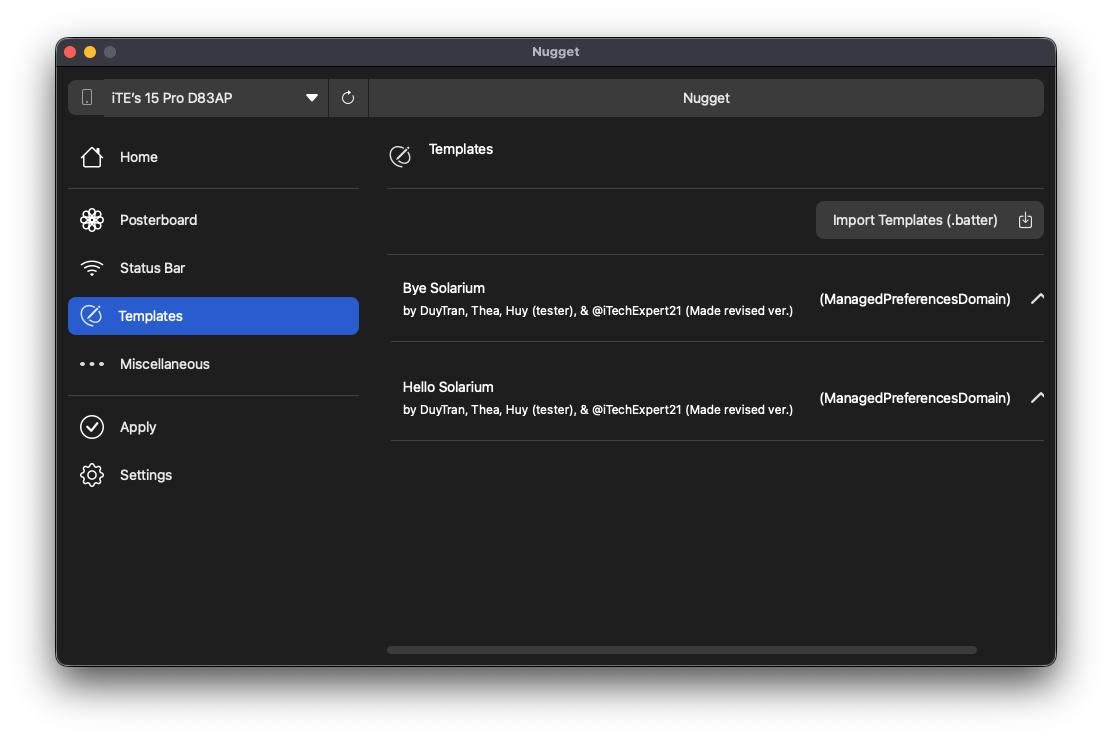The height and width of the screenshot is (740, 1112).
Task: Open the Settings page
Action: point(213,475)
